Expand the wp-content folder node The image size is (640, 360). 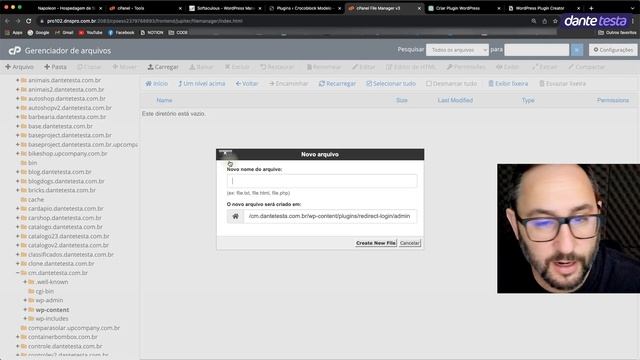(25, 310)
